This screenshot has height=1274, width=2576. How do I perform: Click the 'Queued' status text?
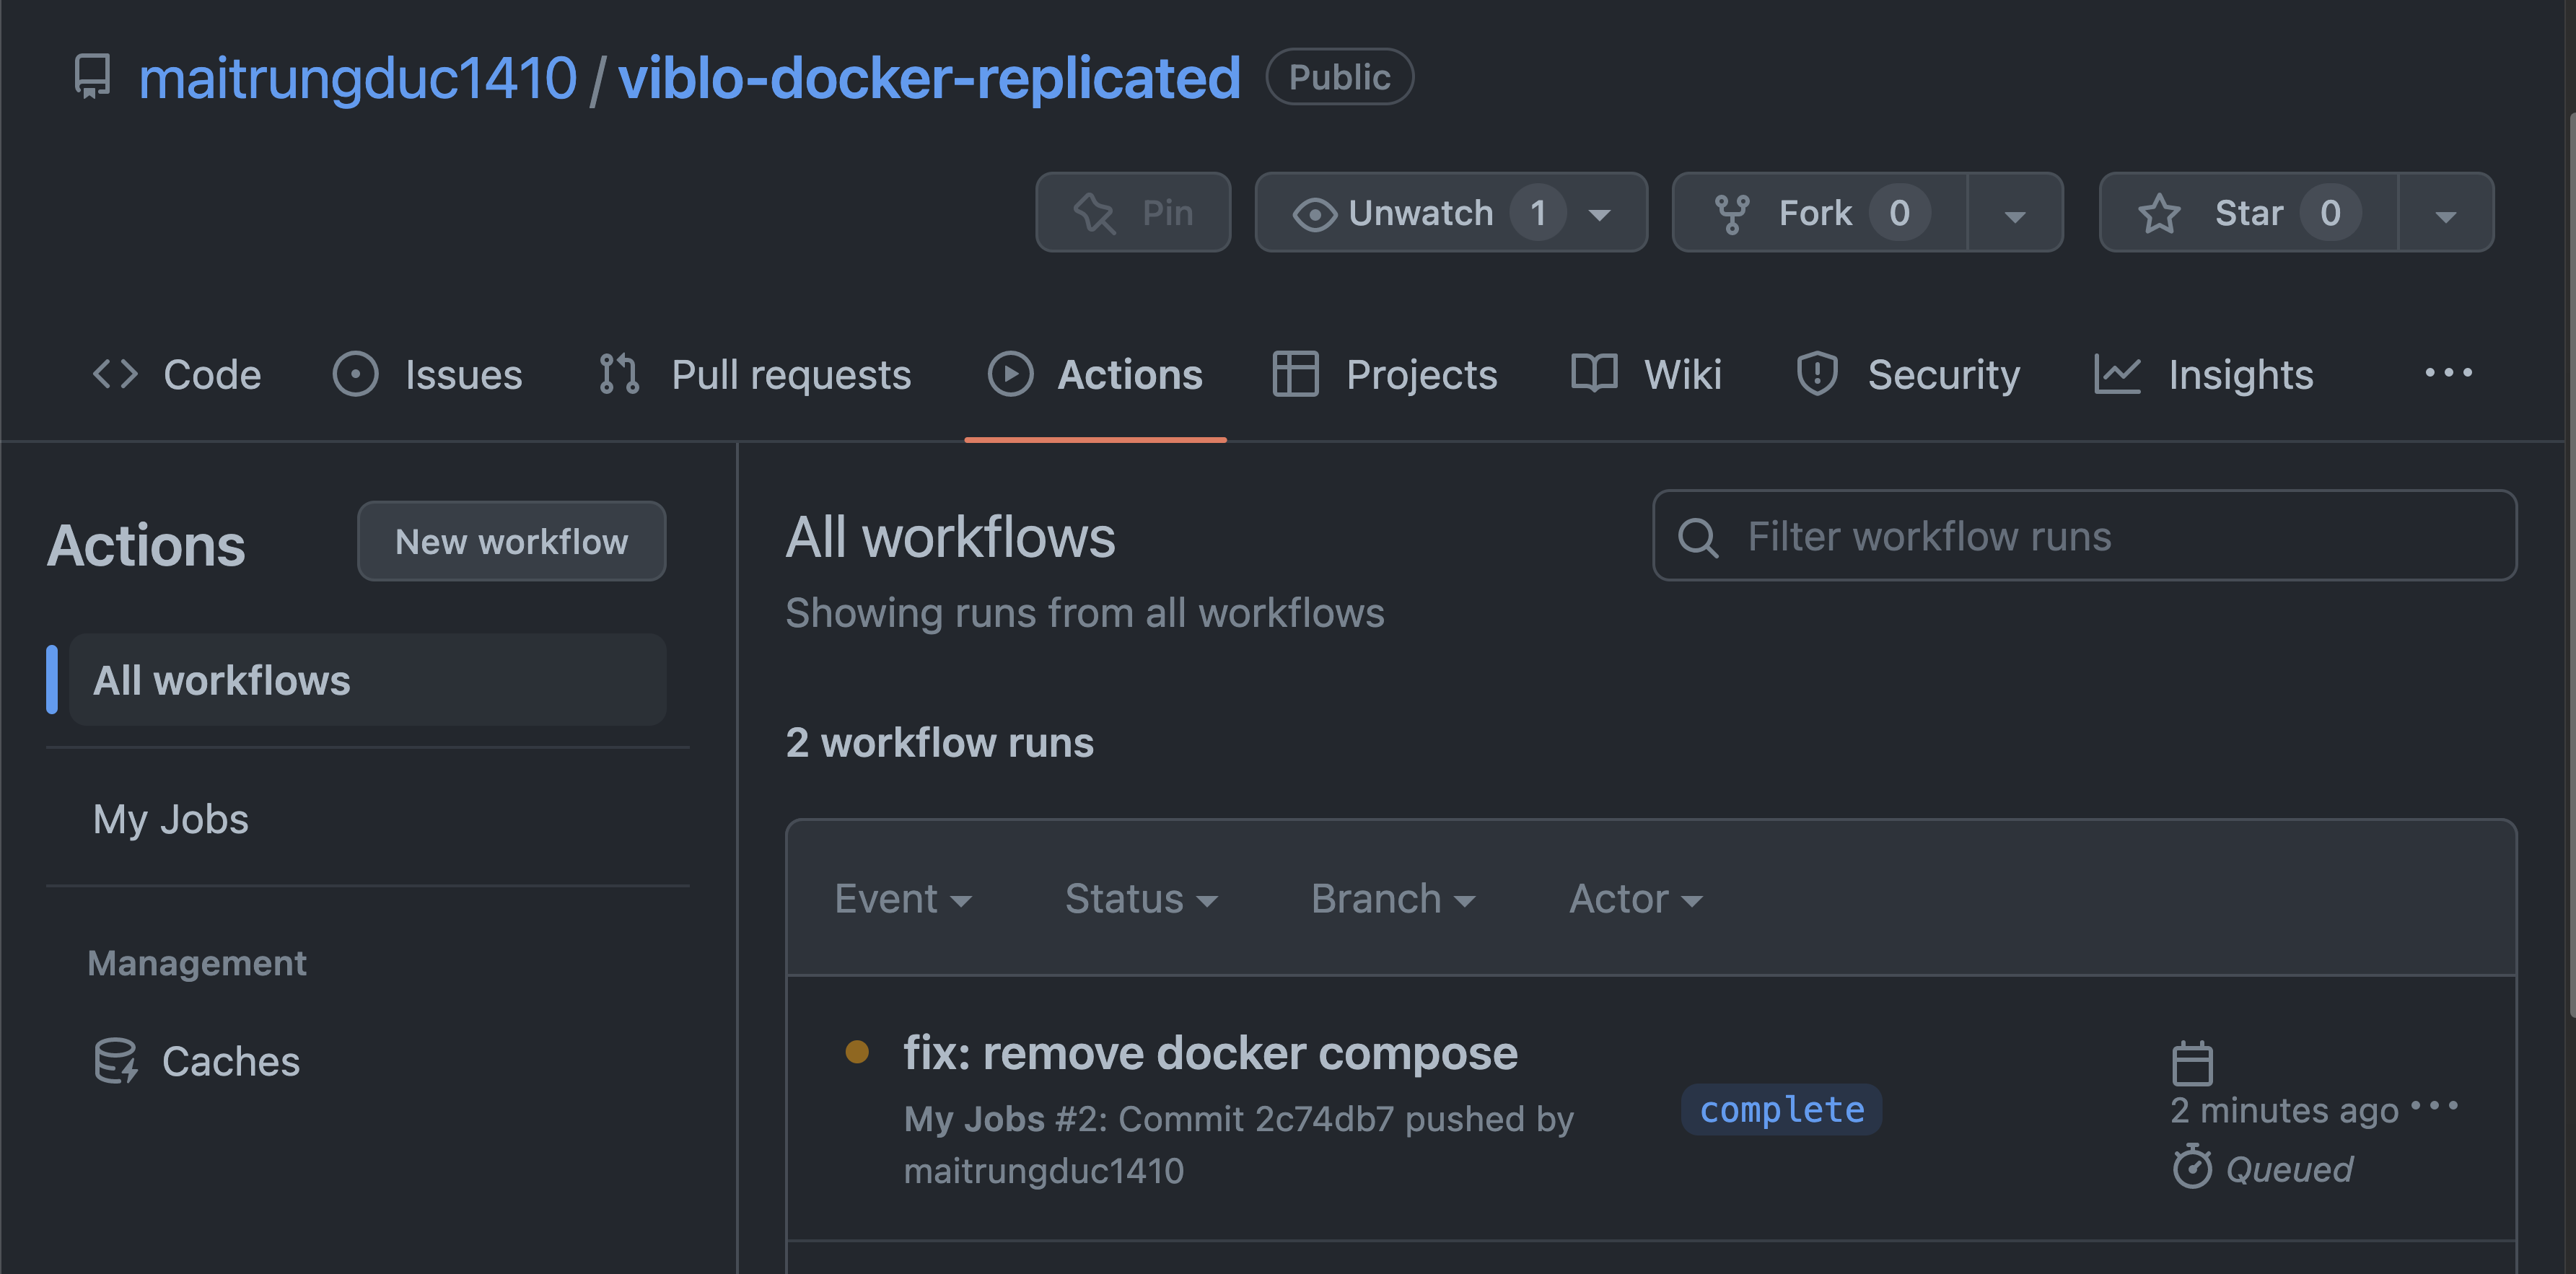tap(2289, 1169)
